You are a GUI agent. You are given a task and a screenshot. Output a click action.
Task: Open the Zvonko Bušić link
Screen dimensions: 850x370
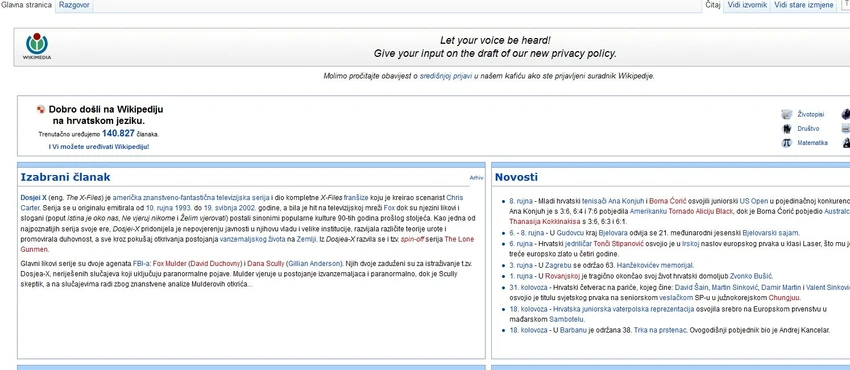[751, 276]
